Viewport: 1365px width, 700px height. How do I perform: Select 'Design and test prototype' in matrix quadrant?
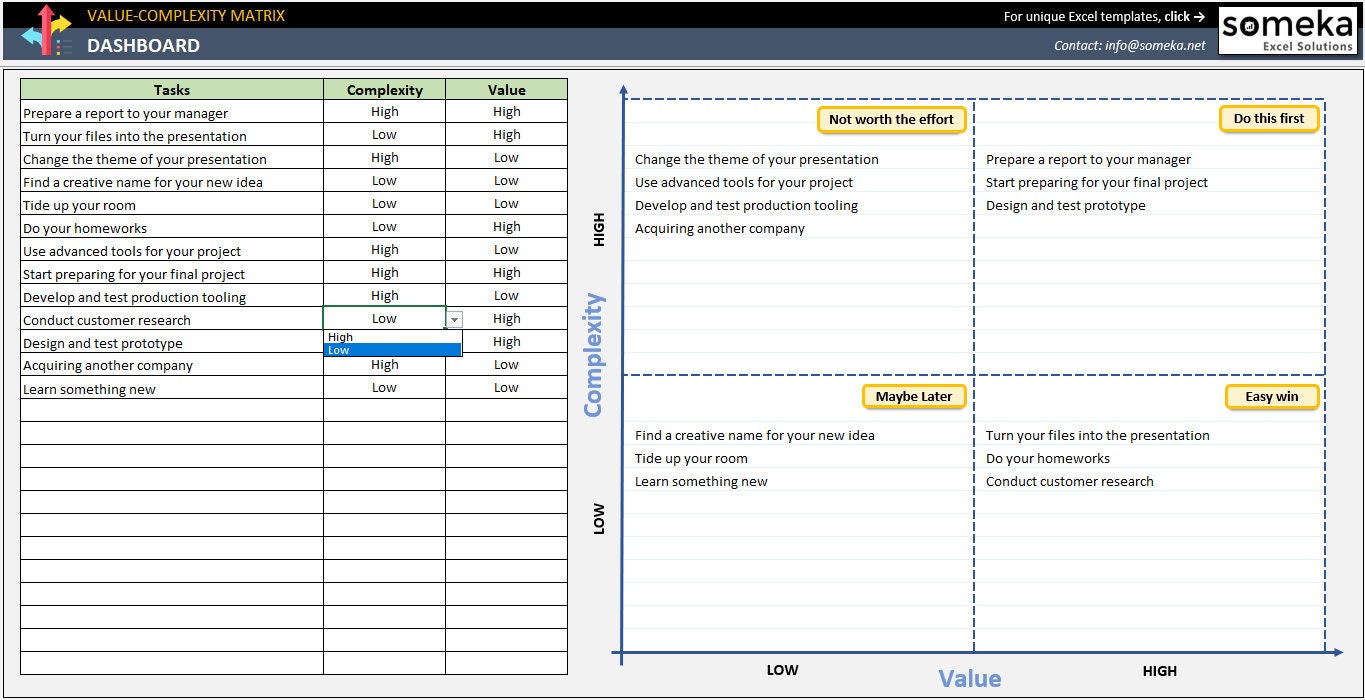pyautogui.click(x=1066, y=205)
